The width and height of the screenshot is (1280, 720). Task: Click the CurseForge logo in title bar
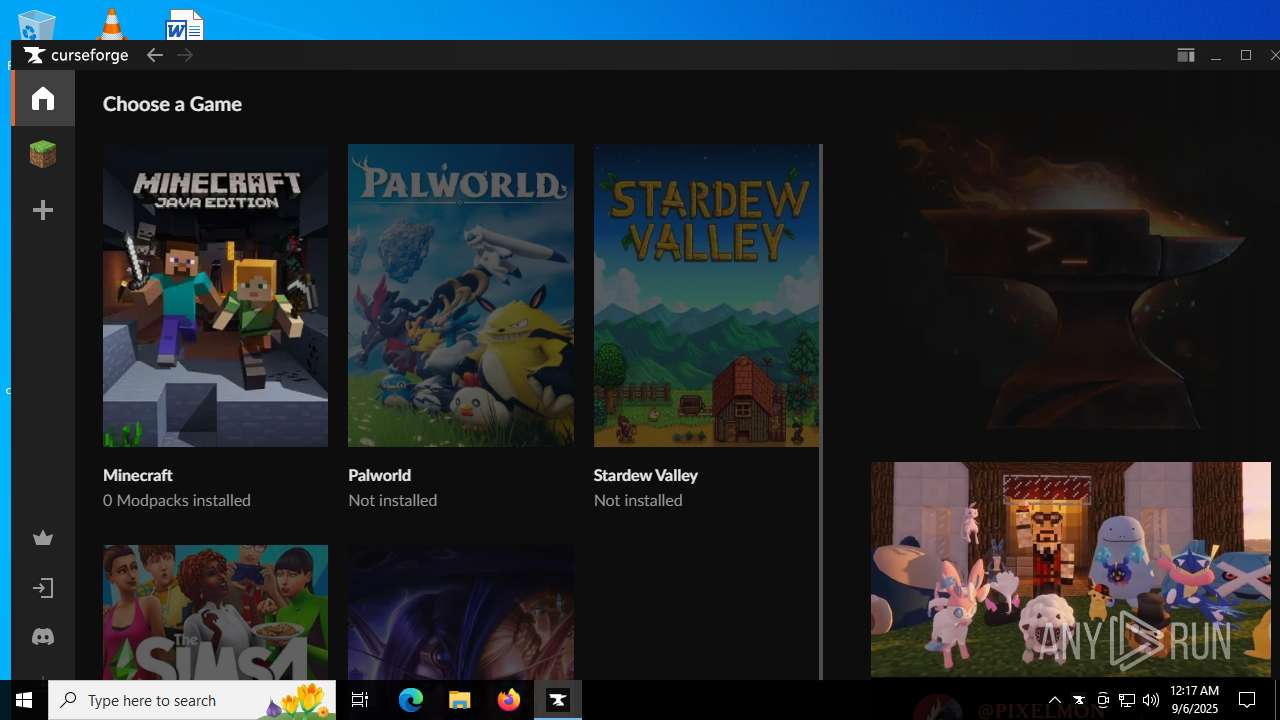click(77, 55)
